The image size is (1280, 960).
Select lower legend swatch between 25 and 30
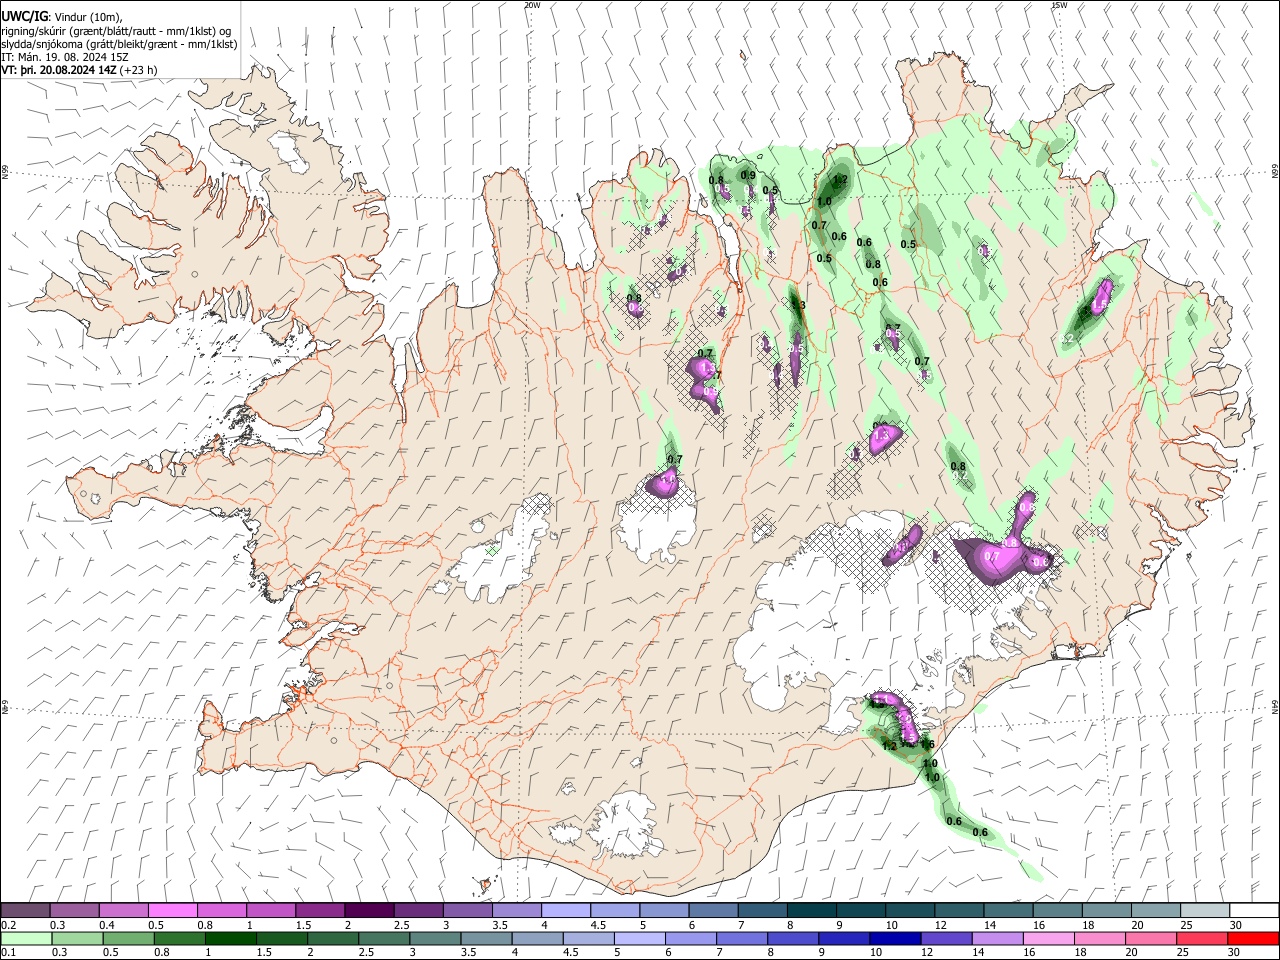pos(1202,939)
